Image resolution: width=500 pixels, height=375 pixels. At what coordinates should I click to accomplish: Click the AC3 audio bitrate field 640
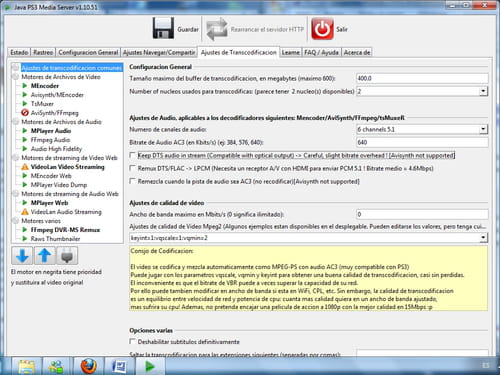[x=422, y=142]
